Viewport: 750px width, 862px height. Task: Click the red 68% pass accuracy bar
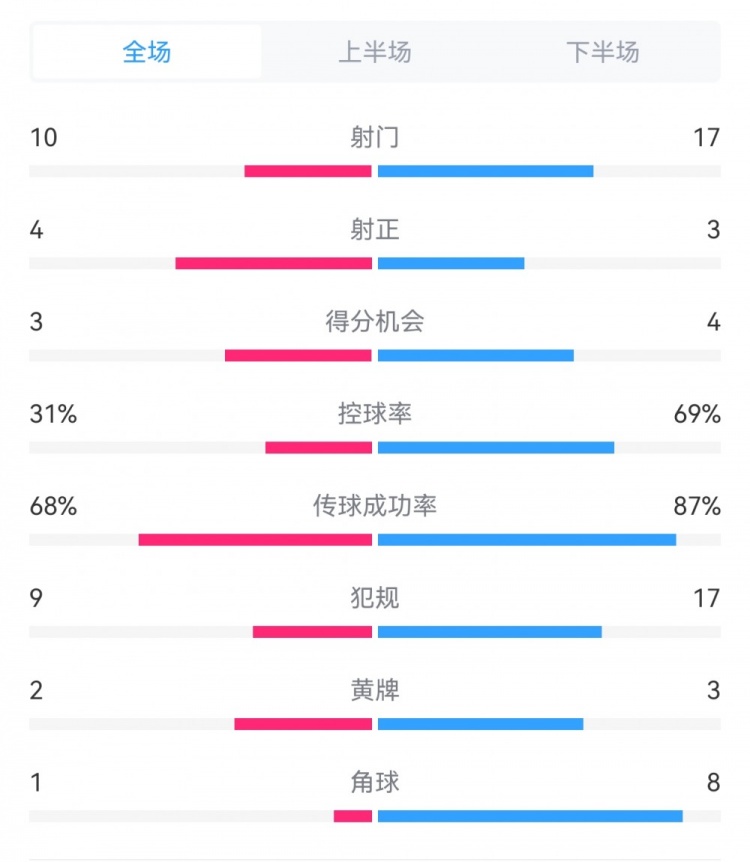point(255,540)
